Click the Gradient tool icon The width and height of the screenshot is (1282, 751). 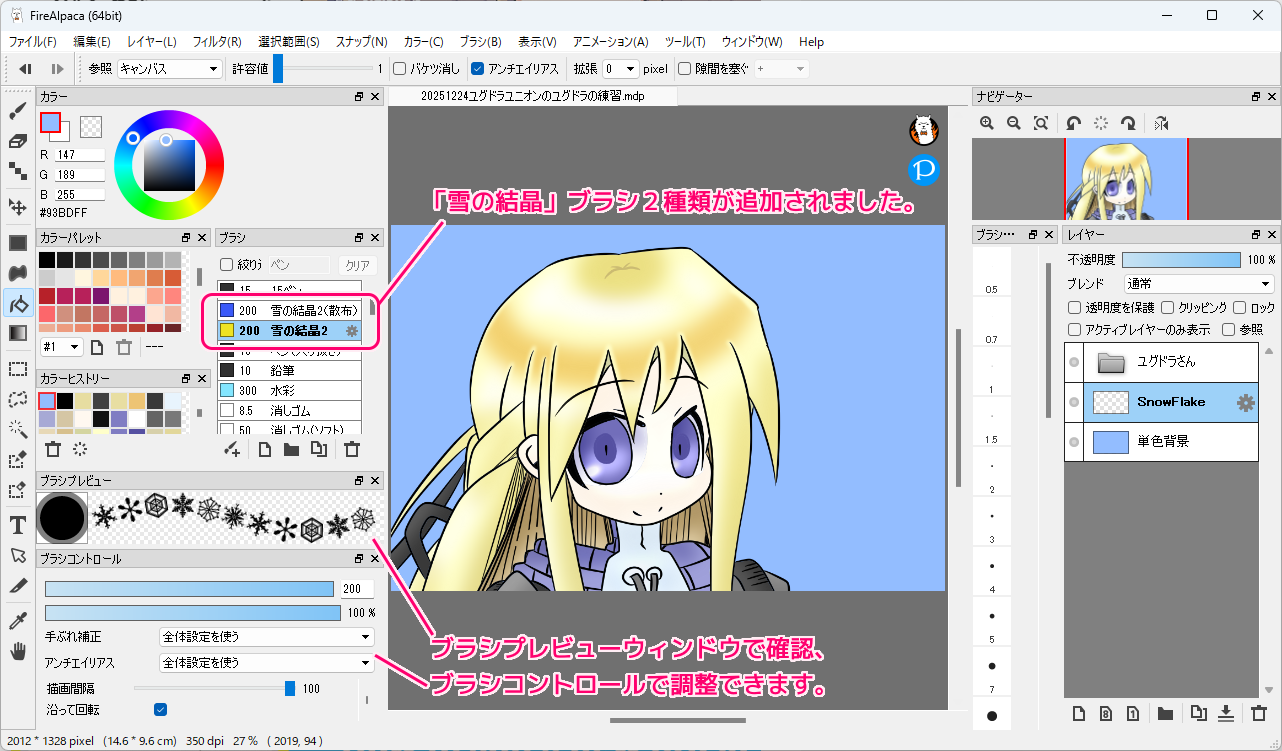coord(17,333)
